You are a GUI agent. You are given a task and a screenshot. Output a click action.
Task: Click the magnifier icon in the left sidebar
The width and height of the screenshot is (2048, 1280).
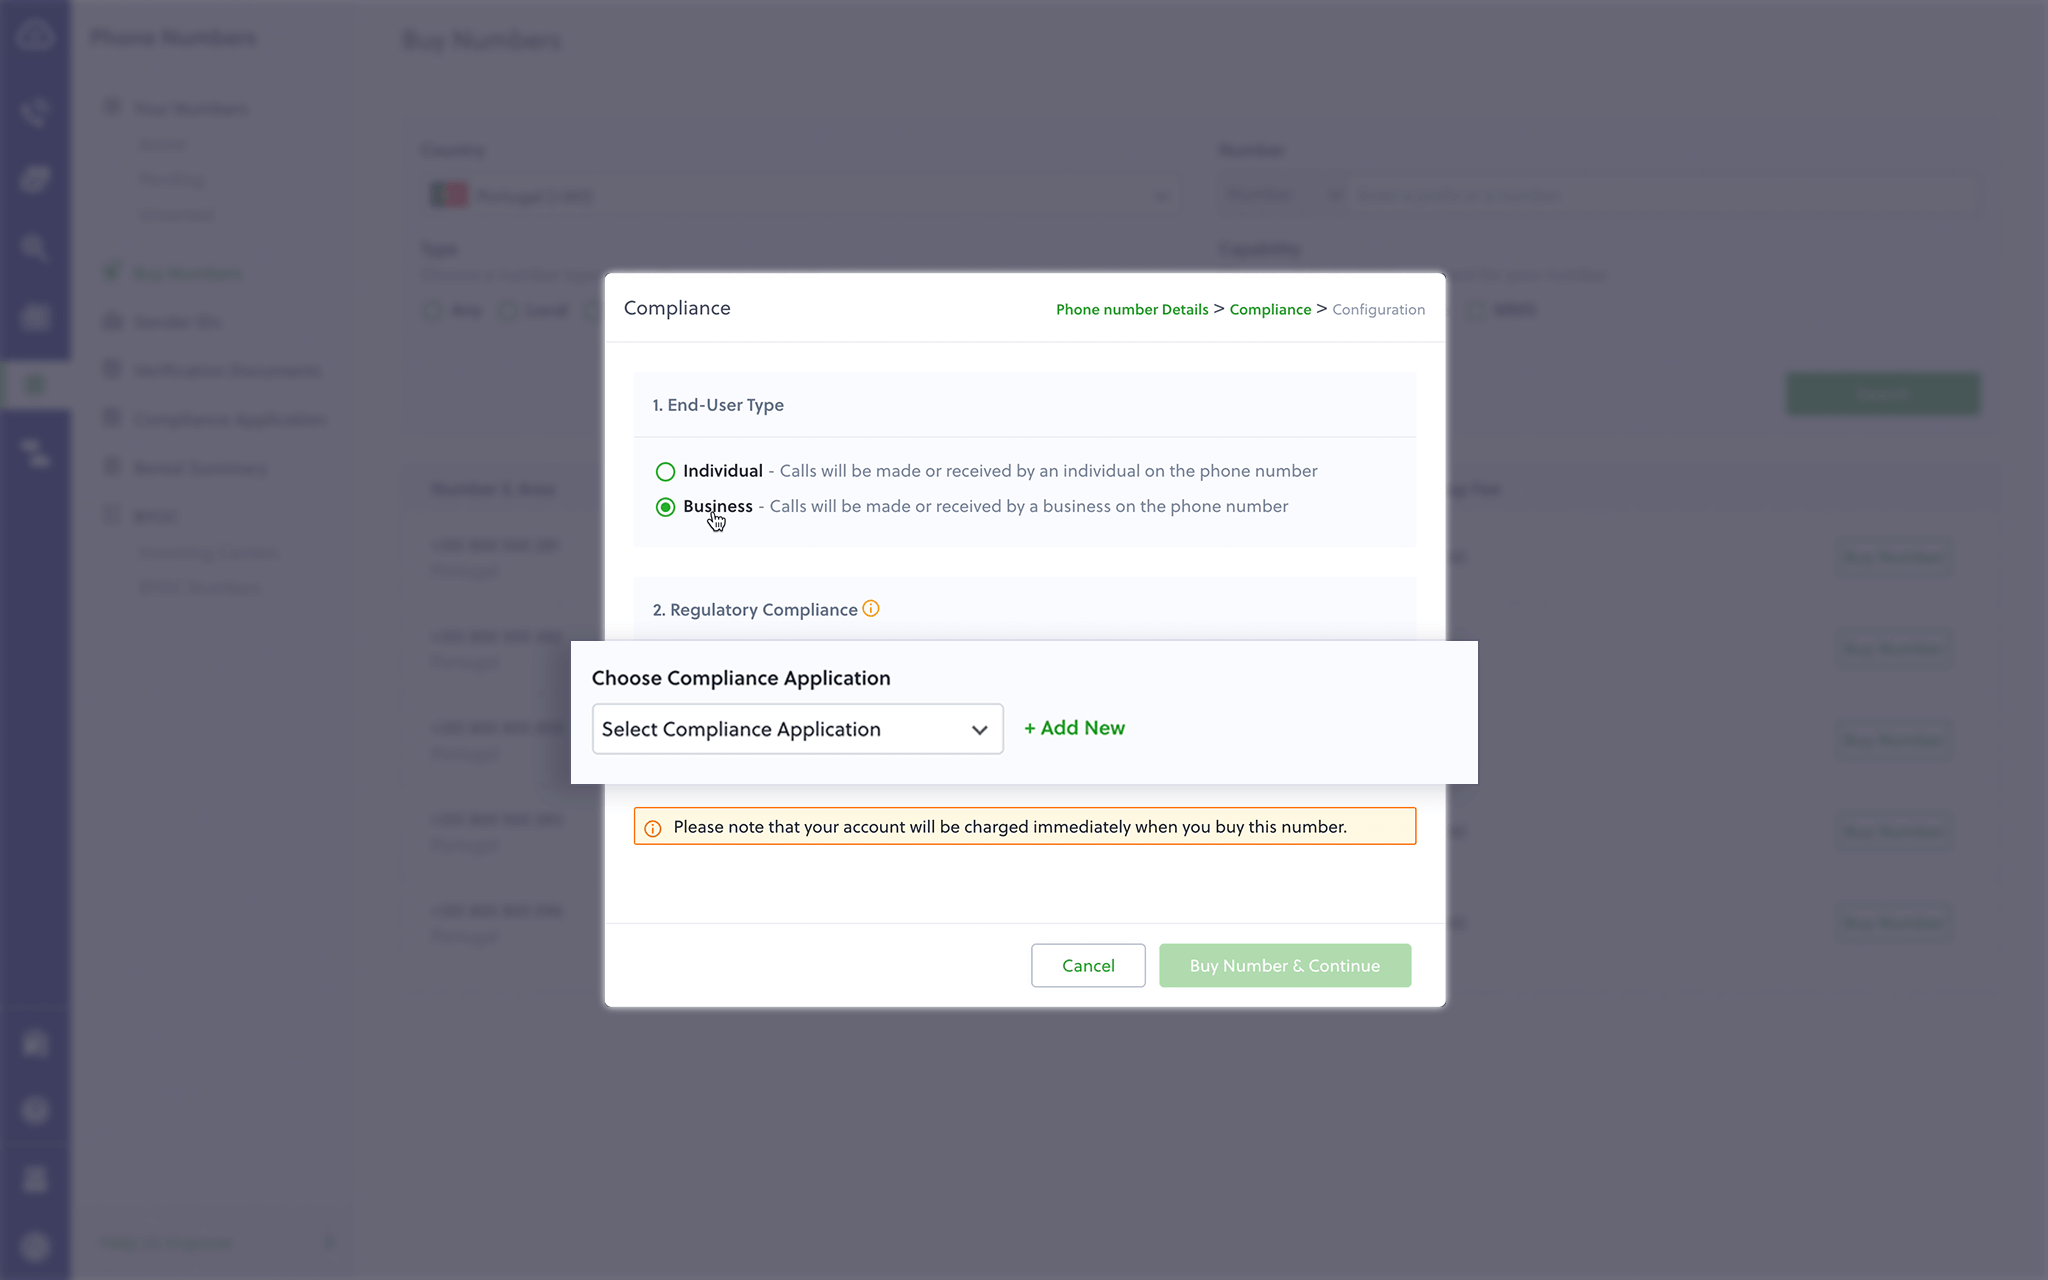point(35,247)
